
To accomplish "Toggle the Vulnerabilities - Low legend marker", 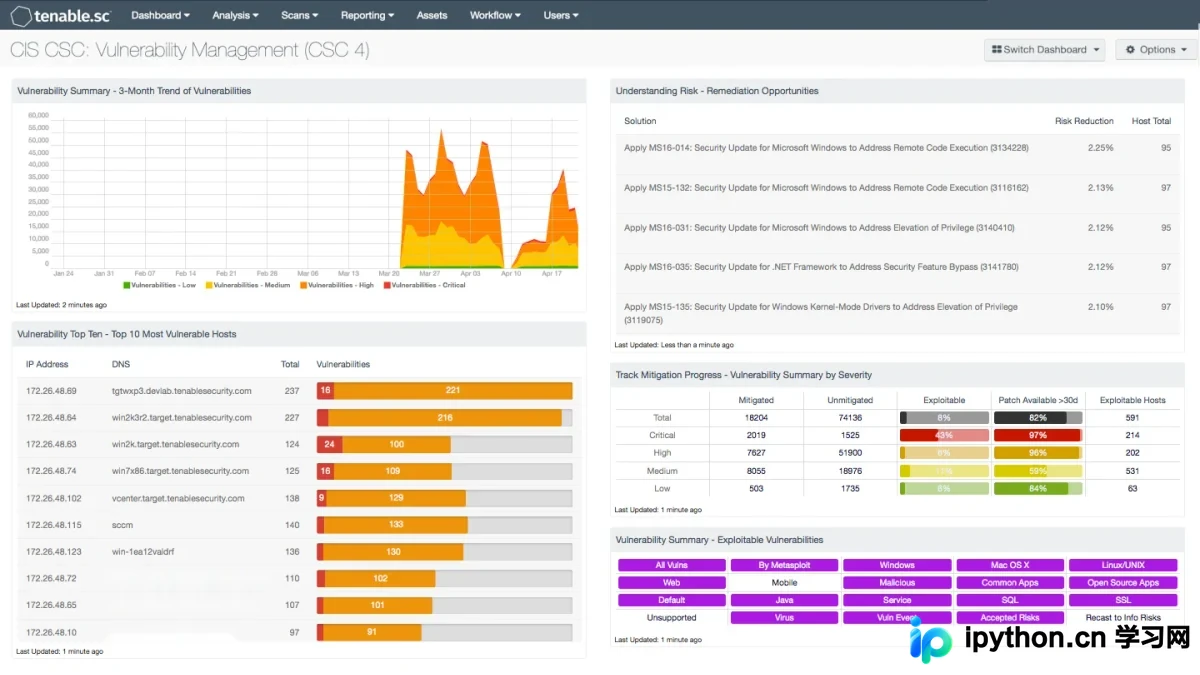I will point(127,285).
